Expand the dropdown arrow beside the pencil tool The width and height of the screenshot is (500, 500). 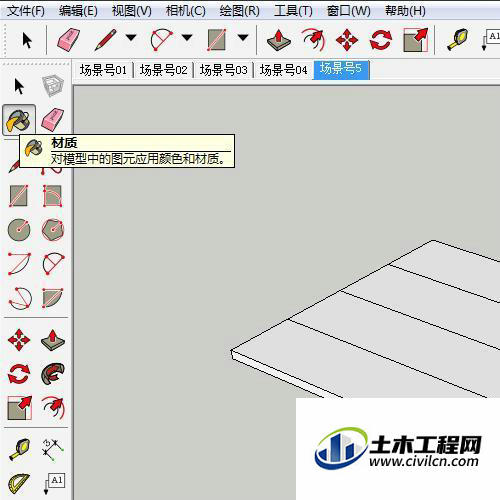131,37
